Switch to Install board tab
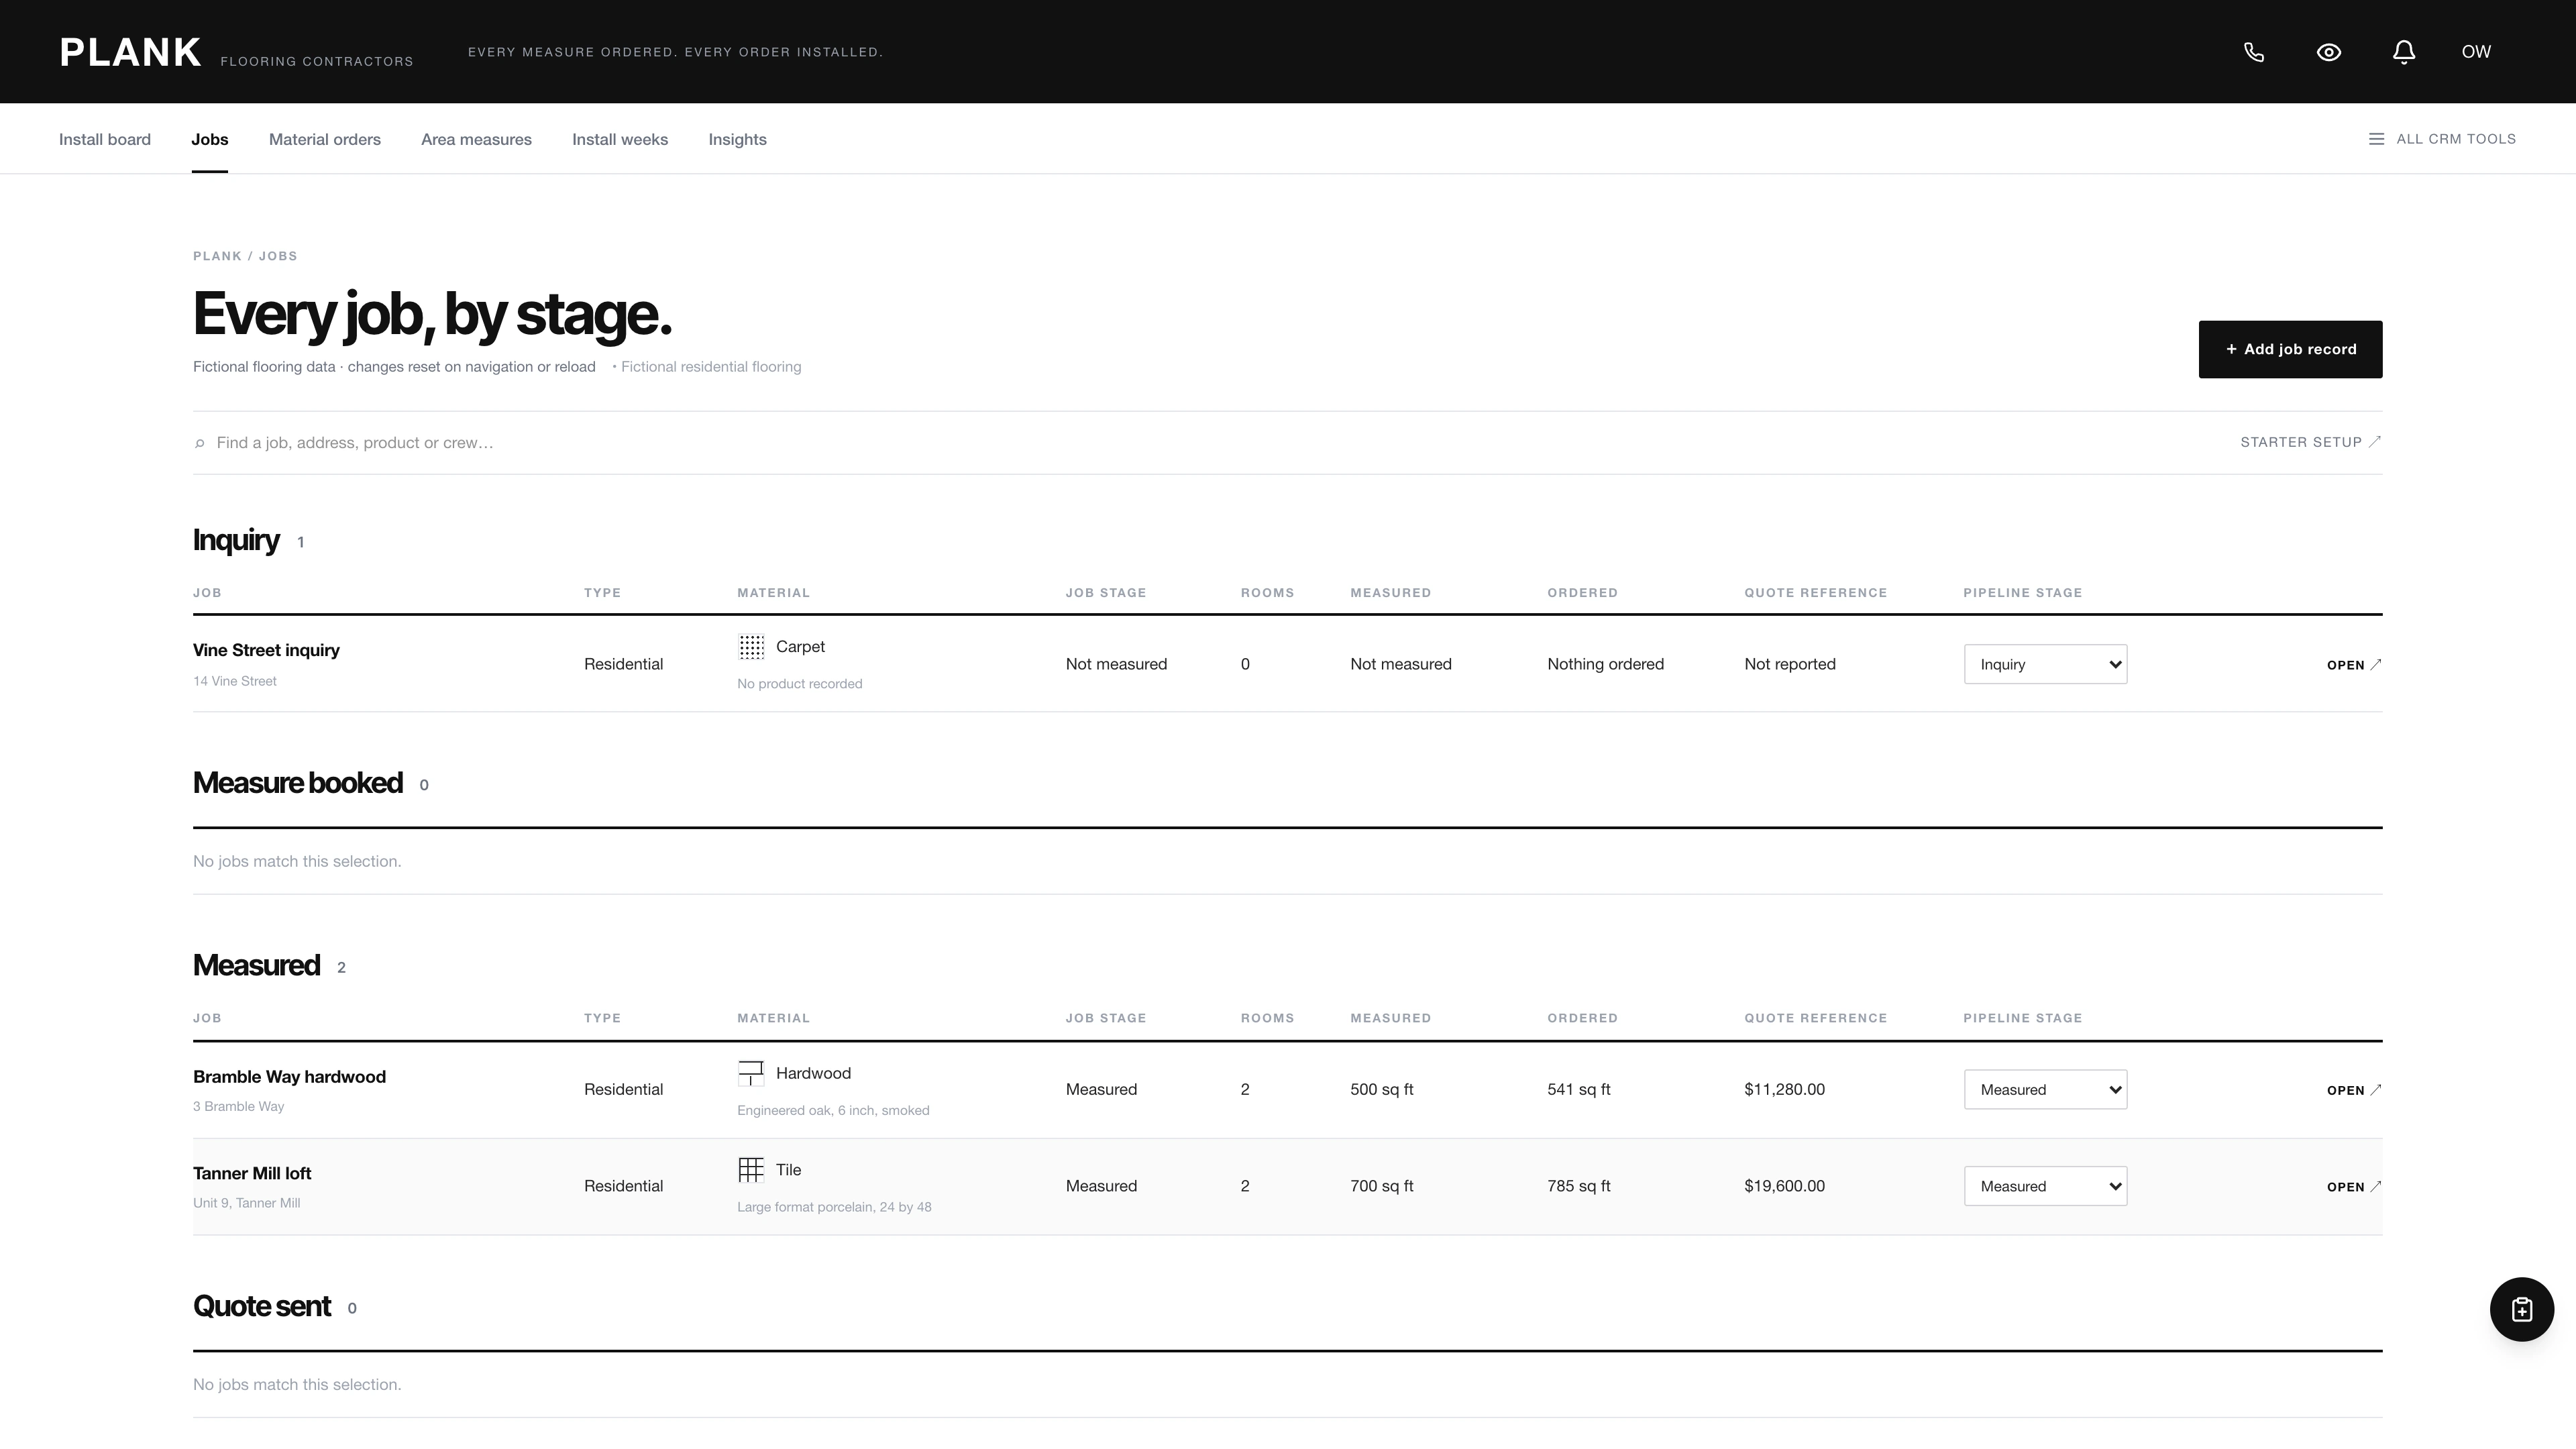 [x=105, y=140]
